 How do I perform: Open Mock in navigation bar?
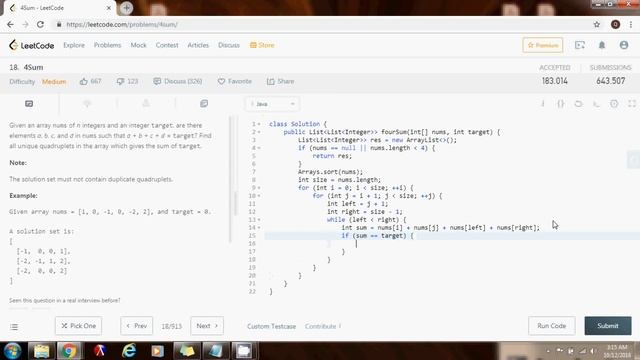[138, 45]
